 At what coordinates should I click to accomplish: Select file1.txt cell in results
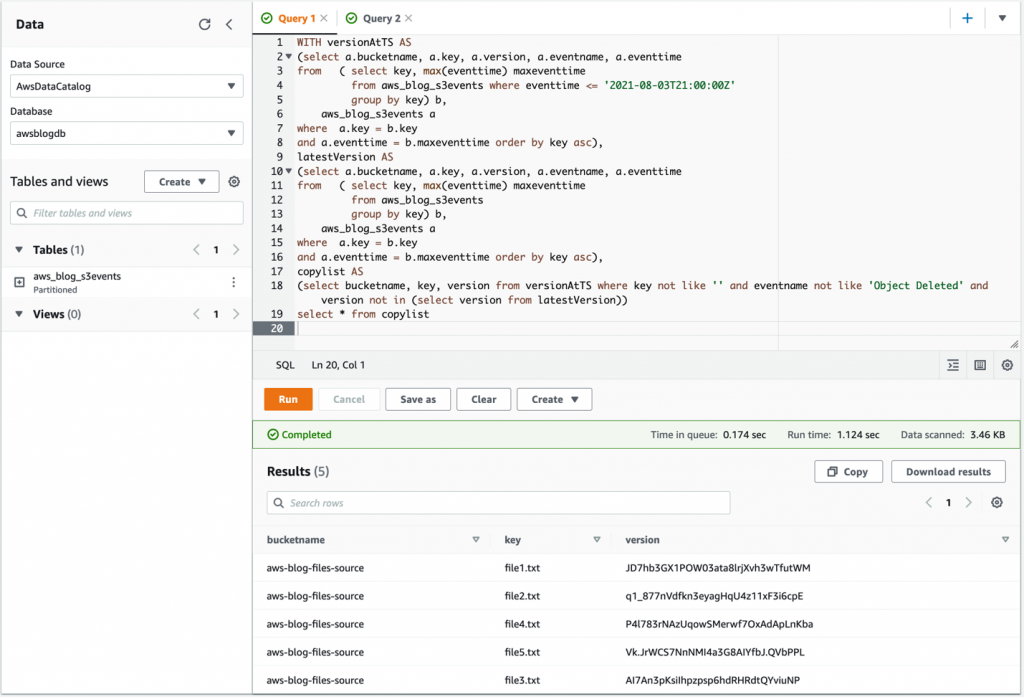click(x=522, y=568)
